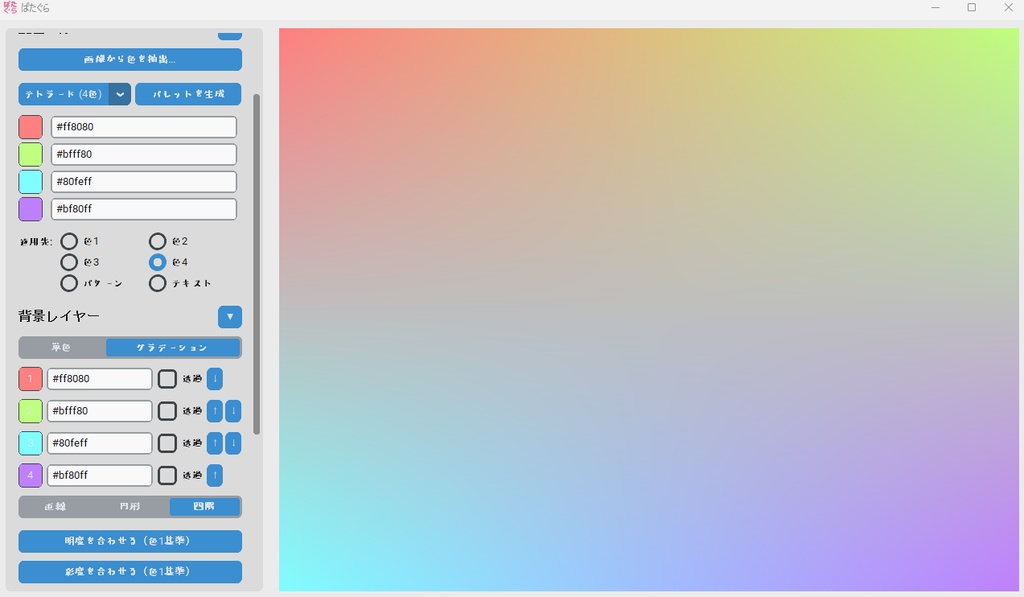Enable 透過 for gradient color 4

(x=167, y=475)
